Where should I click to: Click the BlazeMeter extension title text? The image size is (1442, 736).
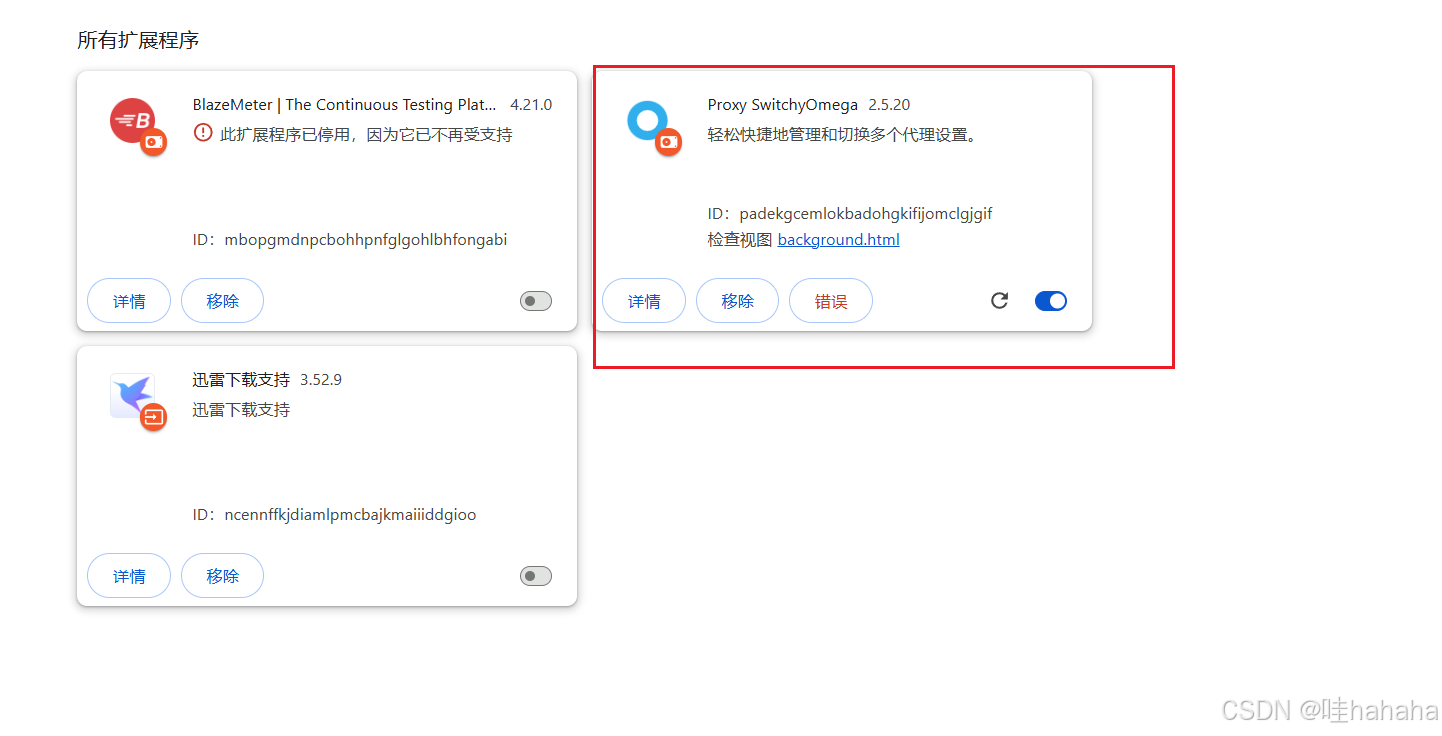345,105
